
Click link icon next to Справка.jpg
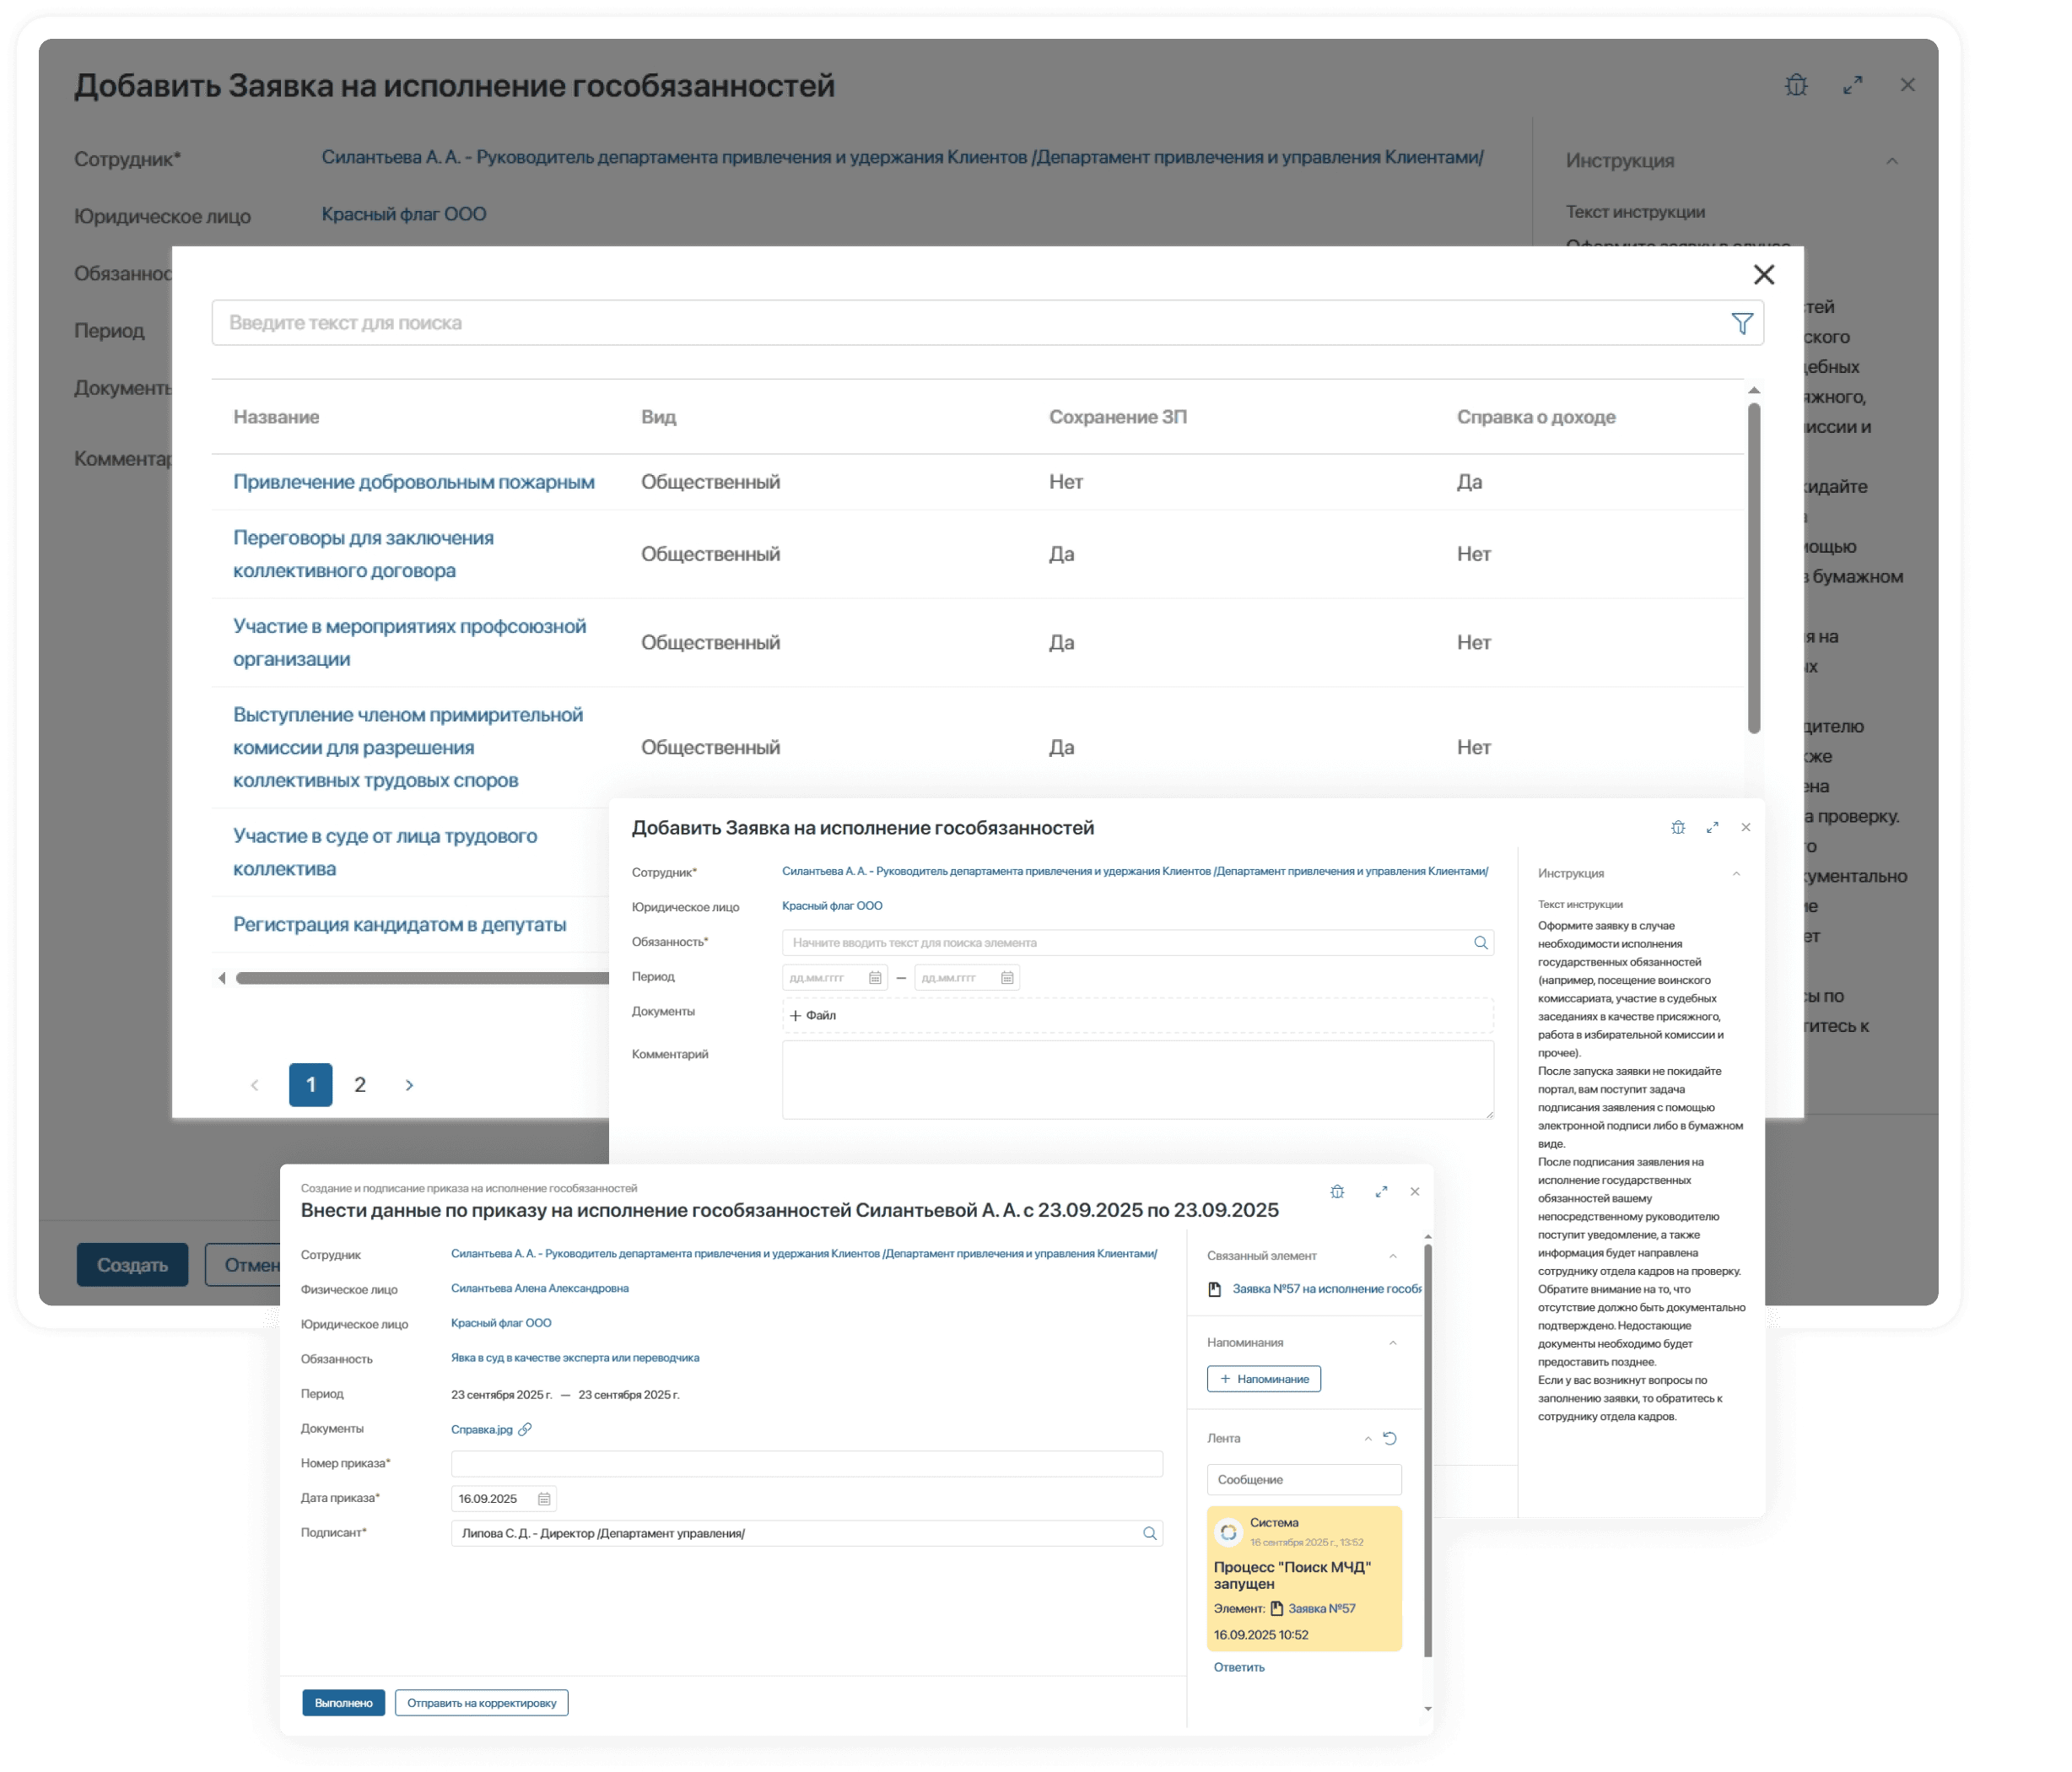525,1429
